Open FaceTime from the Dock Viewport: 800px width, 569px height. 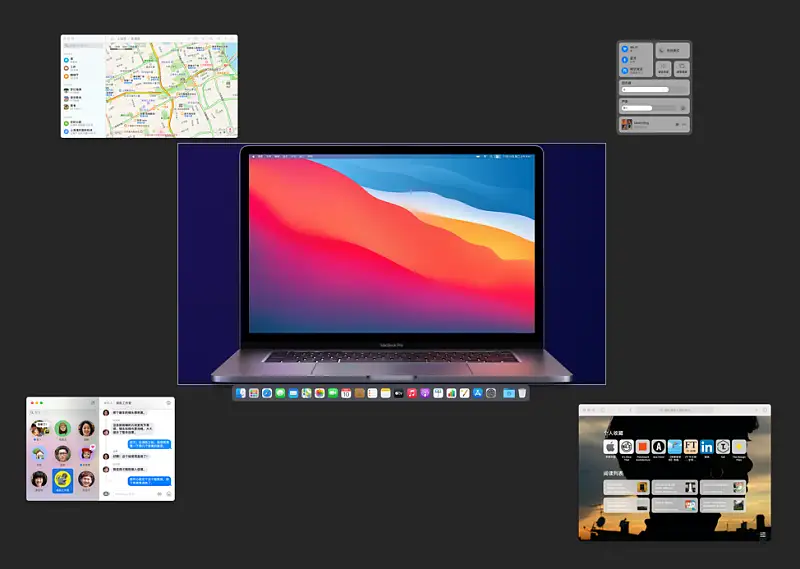point(333,393)
